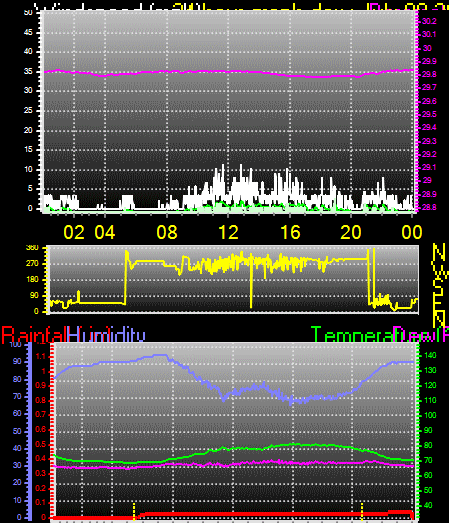Select 40 on the green temperature axis

coord(428,506)
